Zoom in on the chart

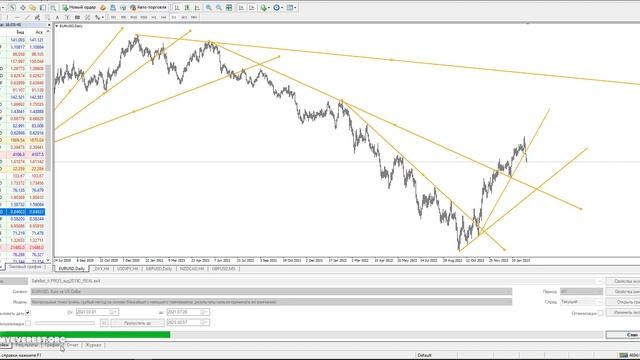[x=209, y=7]
